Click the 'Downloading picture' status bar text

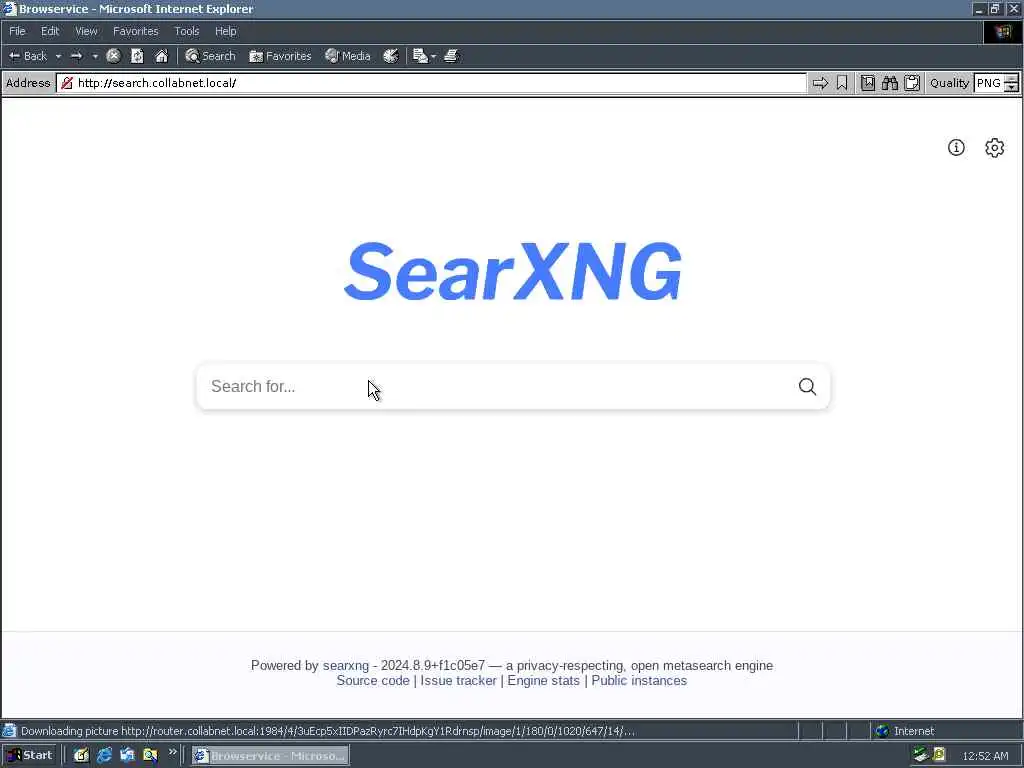click(328, 731)
